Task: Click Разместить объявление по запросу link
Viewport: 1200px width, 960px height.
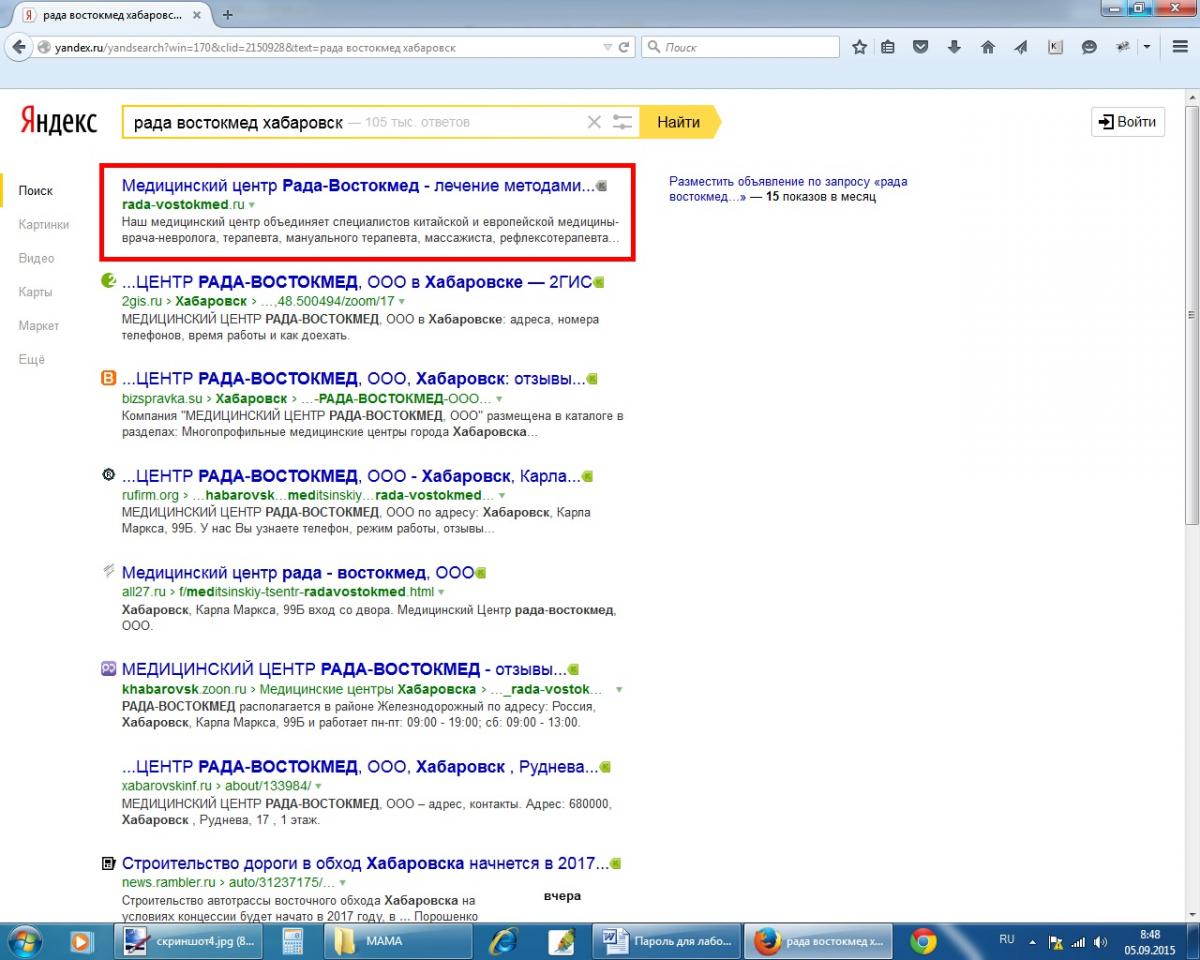Action: pyautogui.click(x=788, y=189)
